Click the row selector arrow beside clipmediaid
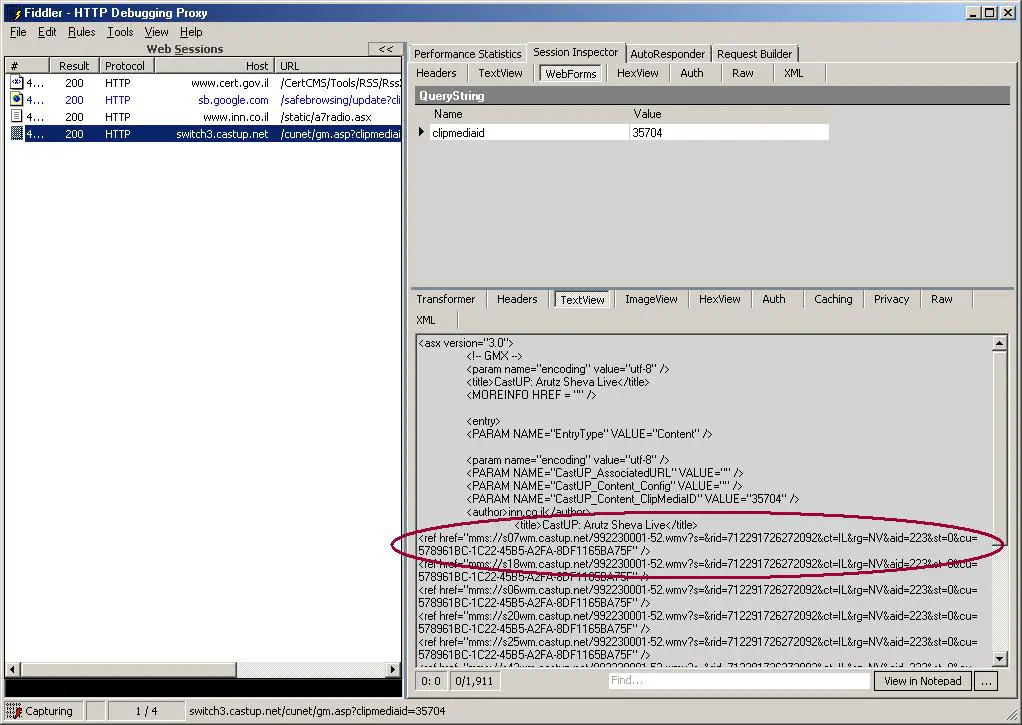This screenshot has width=1022, height=725. (x=421, y=132)
